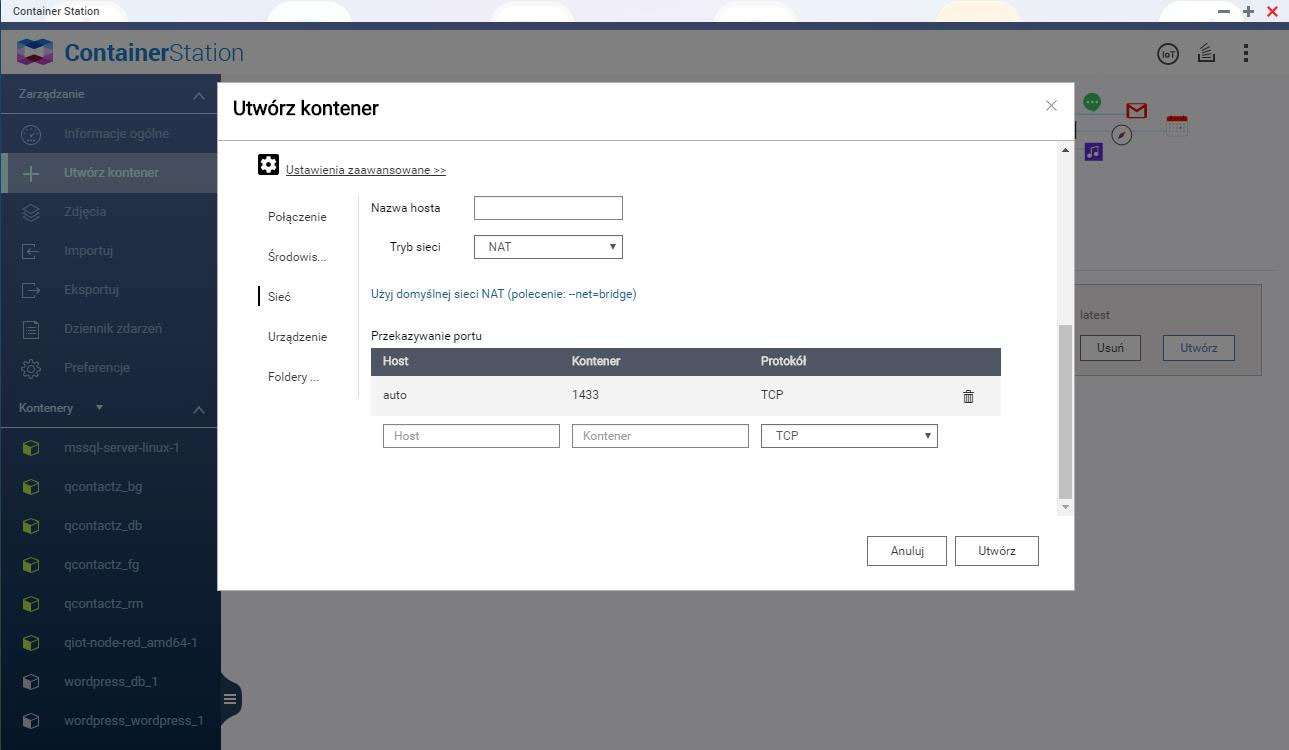Screen dimensions: 1289x750
Task: Open the Tryb sieci NAT dropdown
Action: (x=548, y=247)
